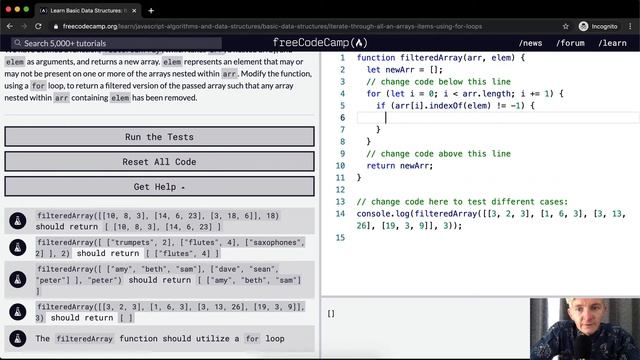
Task: Open the /forum link
Action: click(570, 43)
